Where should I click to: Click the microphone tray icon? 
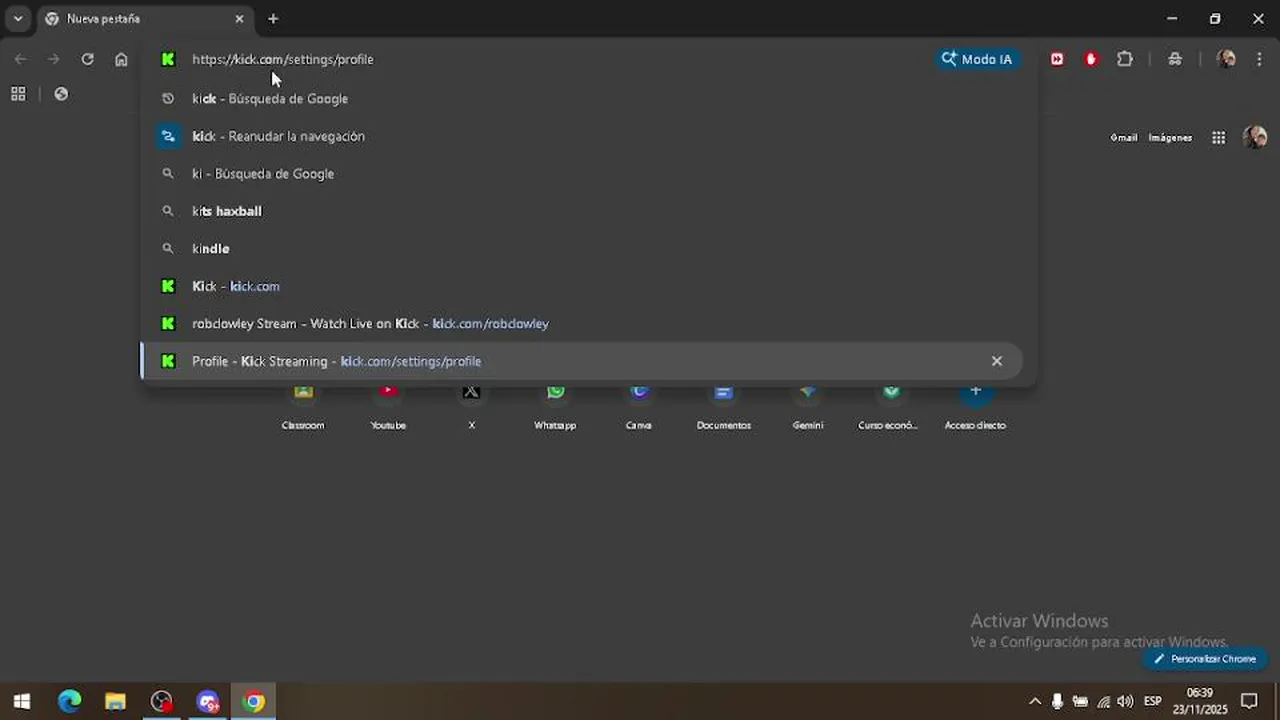pos(1057,702)
